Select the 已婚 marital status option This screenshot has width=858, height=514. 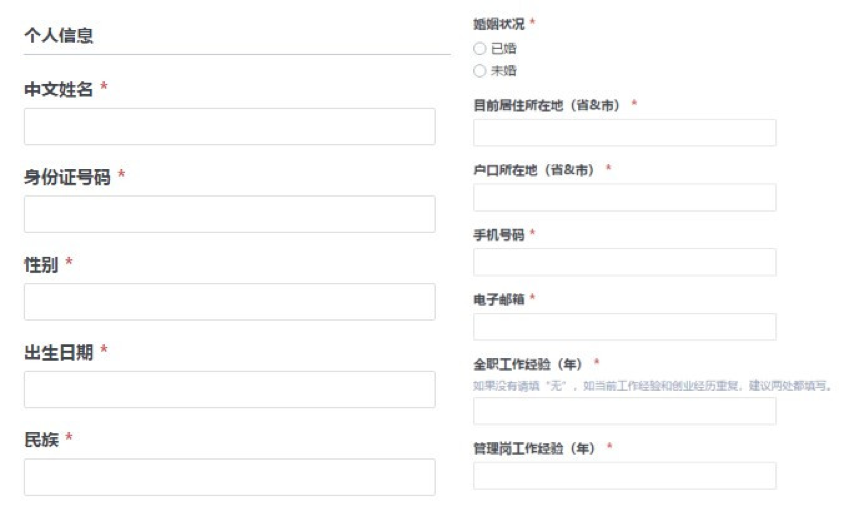pos(480,48)
